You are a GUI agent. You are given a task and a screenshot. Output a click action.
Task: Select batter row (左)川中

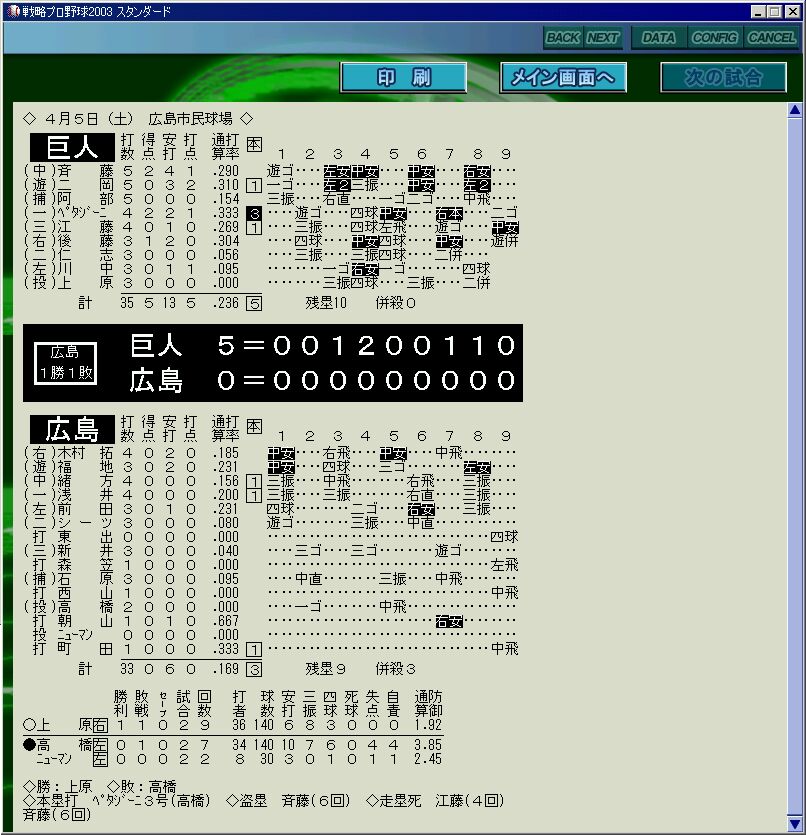(270, 269)
